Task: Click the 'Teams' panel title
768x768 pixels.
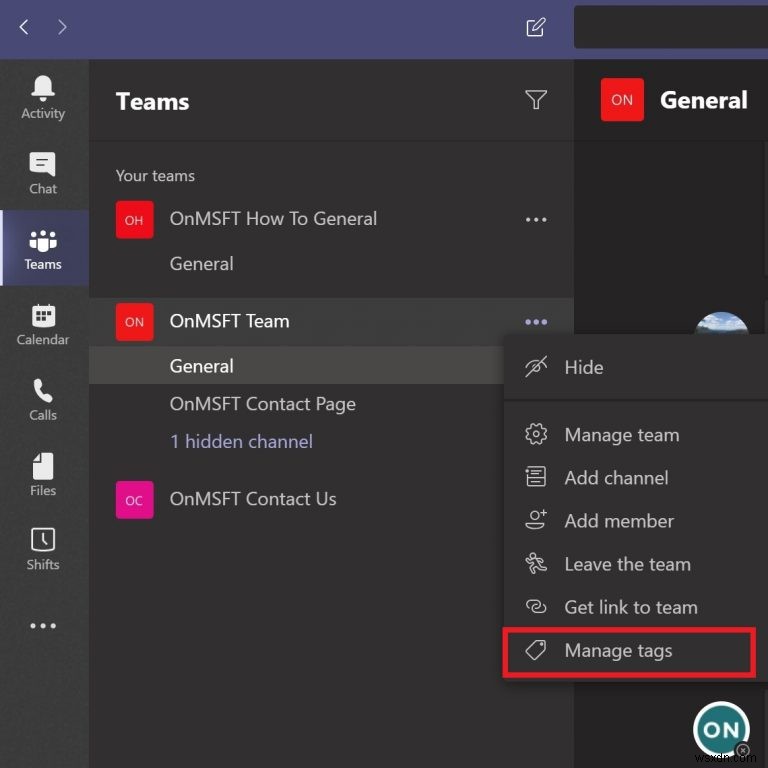Action: coord(152,101)
